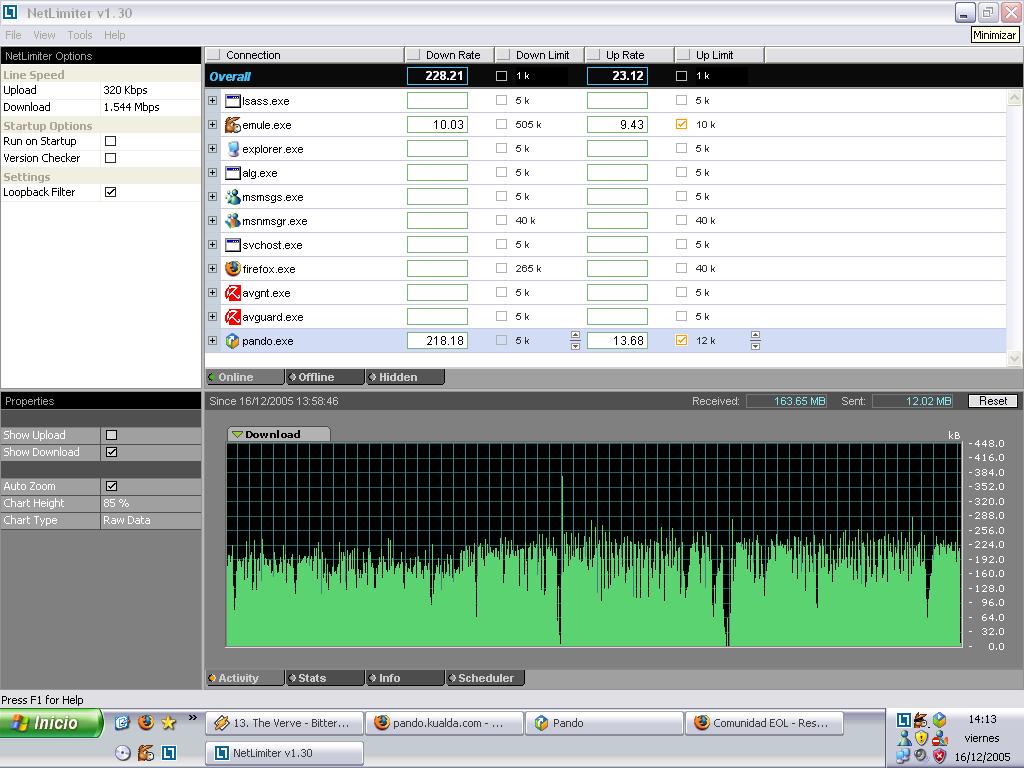Disable the Loopback Filter checkbox

(111, 192)
